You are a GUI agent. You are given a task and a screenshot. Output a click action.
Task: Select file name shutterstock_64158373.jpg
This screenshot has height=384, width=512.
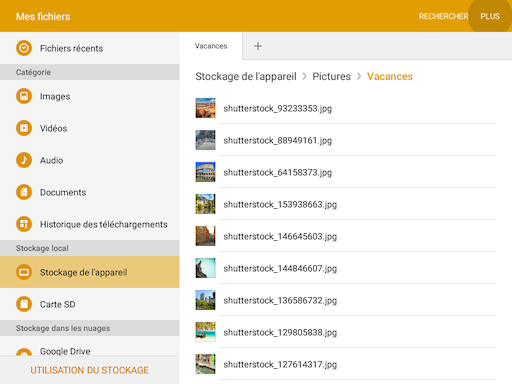tap(278, 173)
